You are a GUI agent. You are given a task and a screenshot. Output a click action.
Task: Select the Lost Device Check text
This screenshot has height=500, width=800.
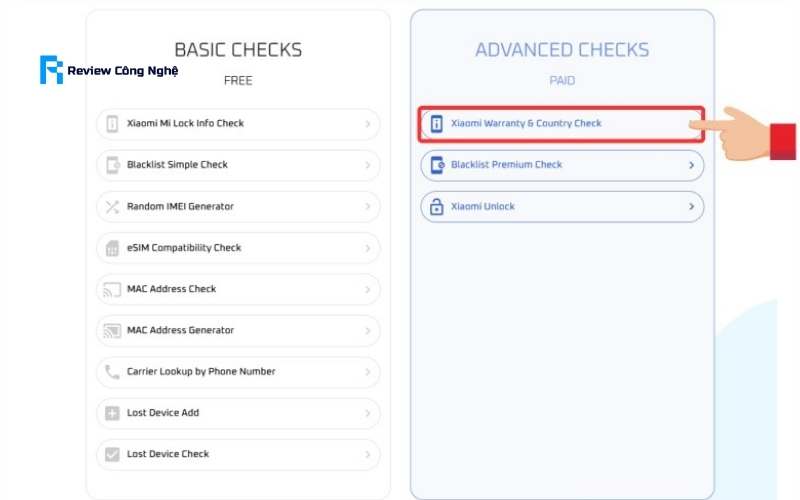[168, 454]
